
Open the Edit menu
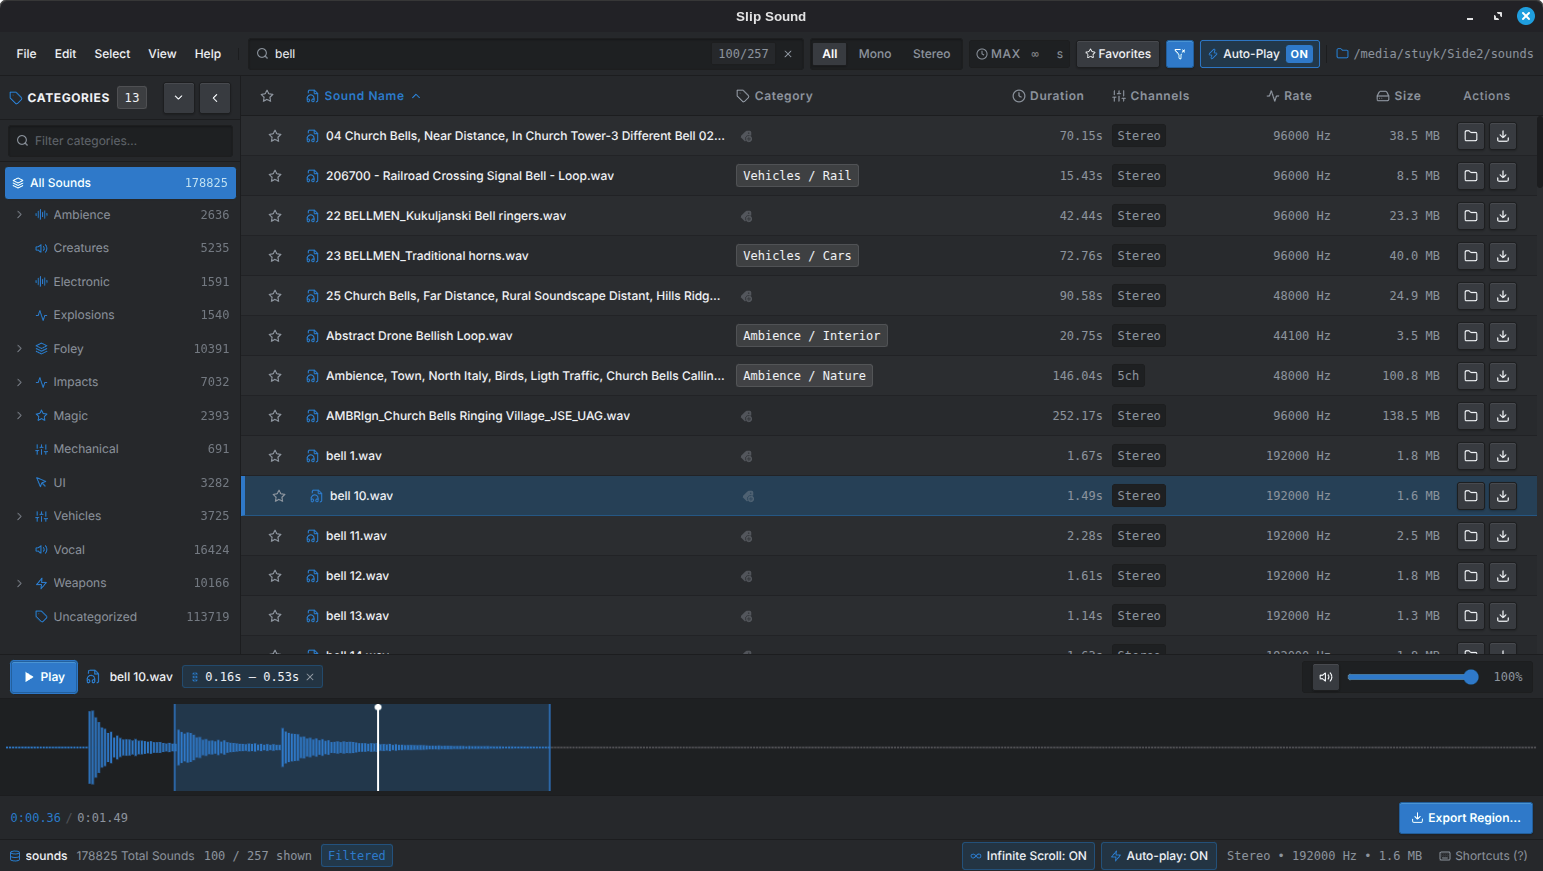(66, 54)
